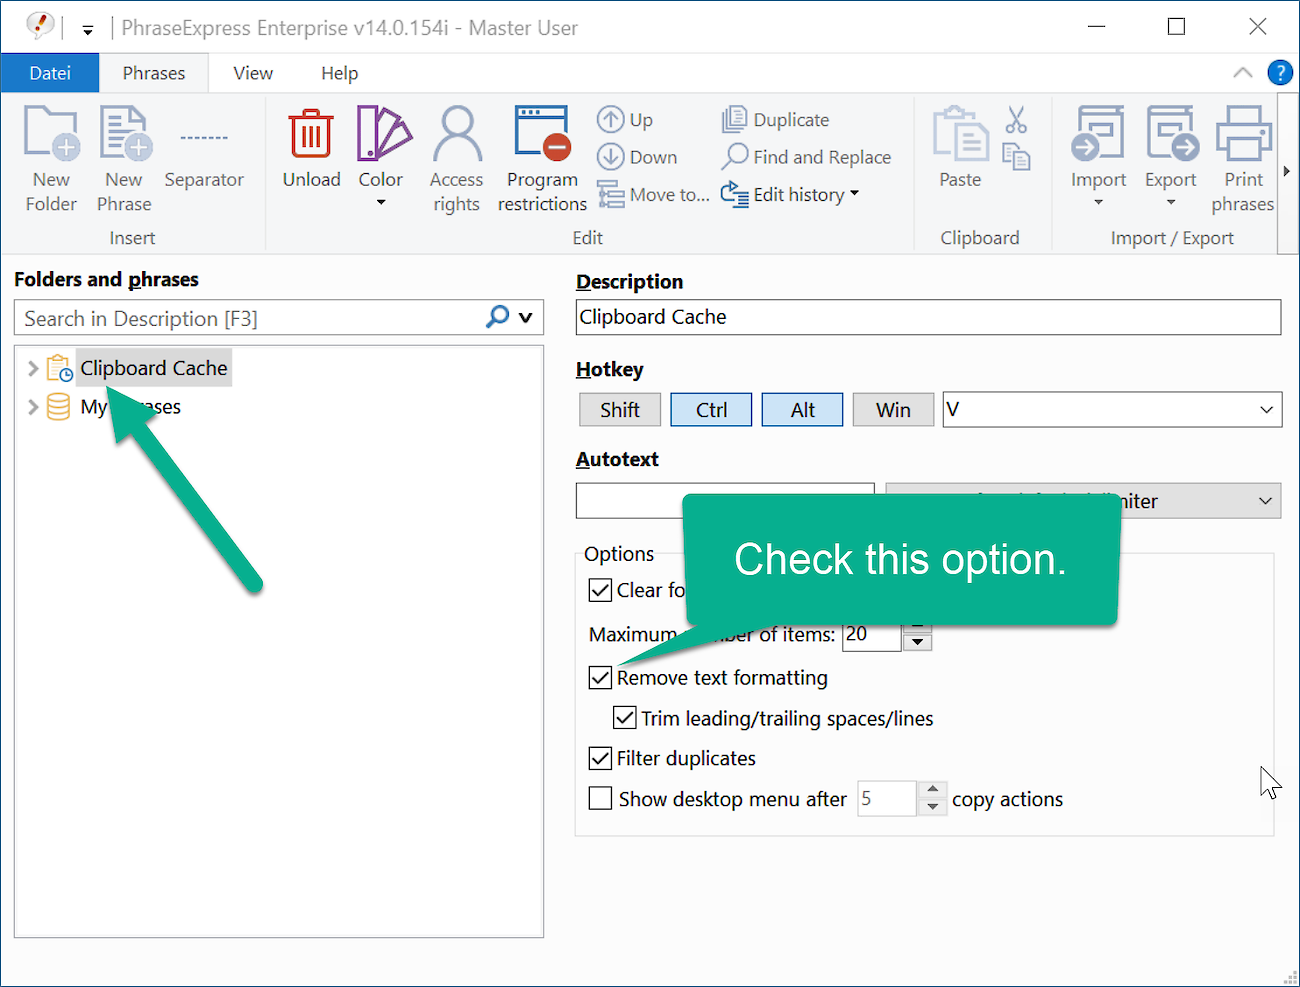Uncheck Remove text formatting

coord(600,678)
